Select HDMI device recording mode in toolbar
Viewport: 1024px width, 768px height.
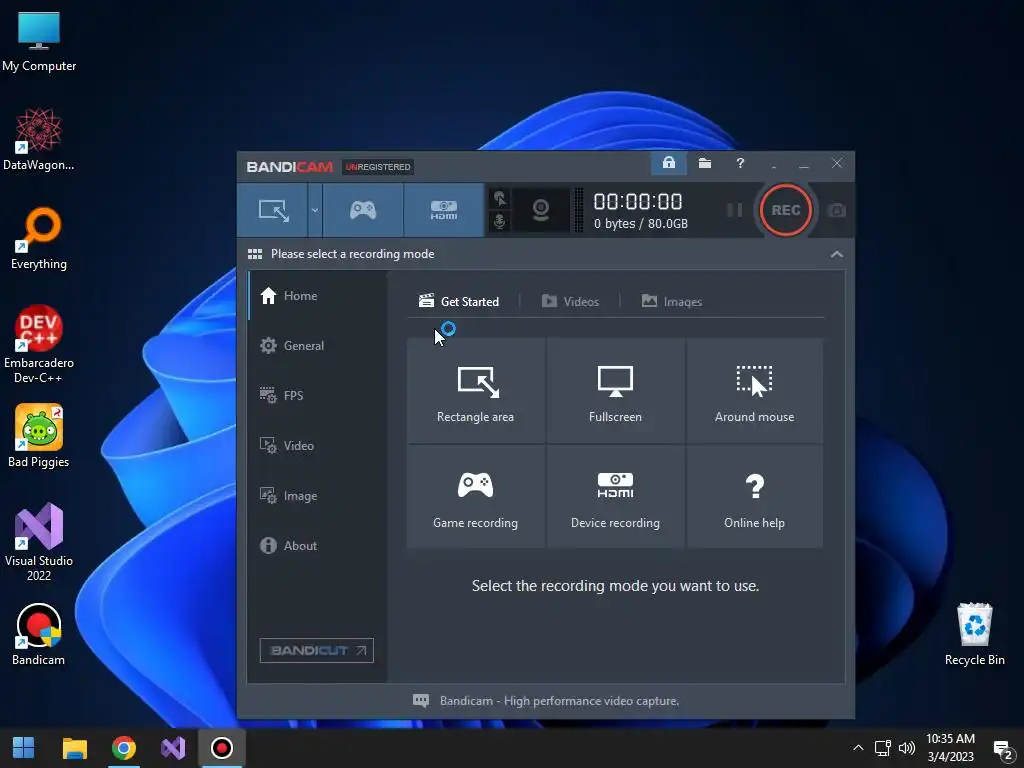444,210
